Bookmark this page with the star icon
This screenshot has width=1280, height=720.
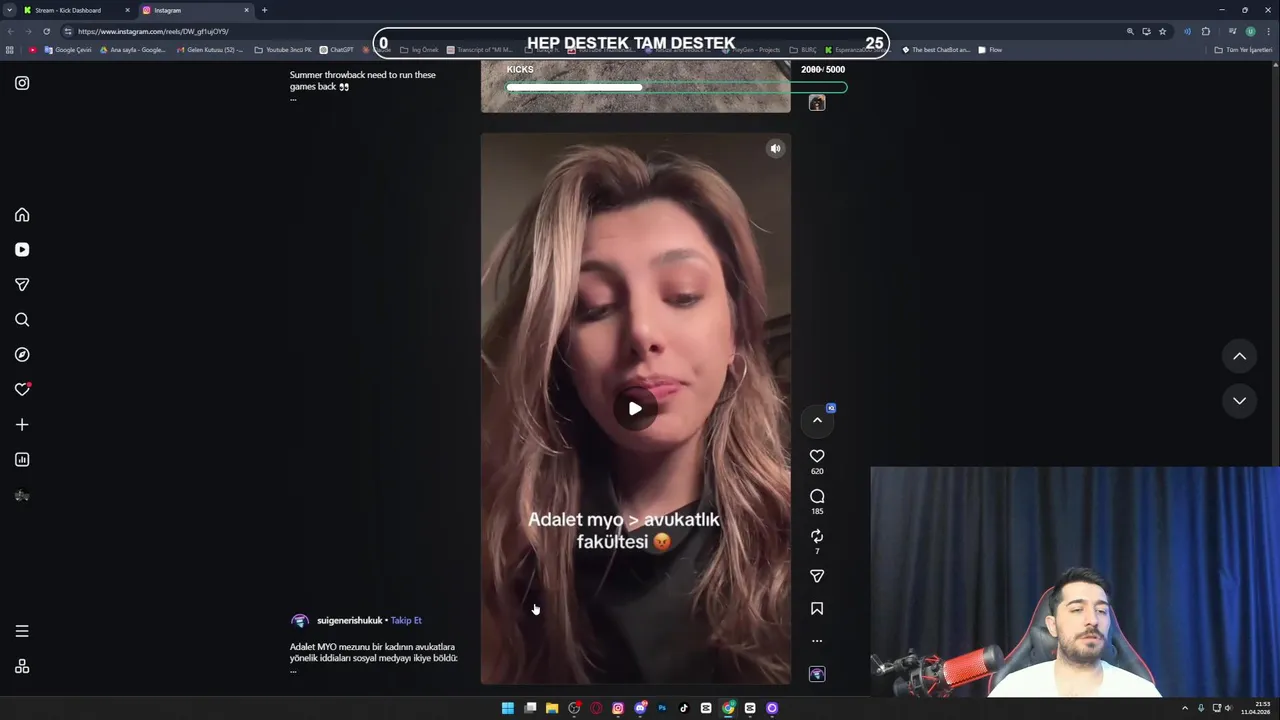[x=1162, y=31]
